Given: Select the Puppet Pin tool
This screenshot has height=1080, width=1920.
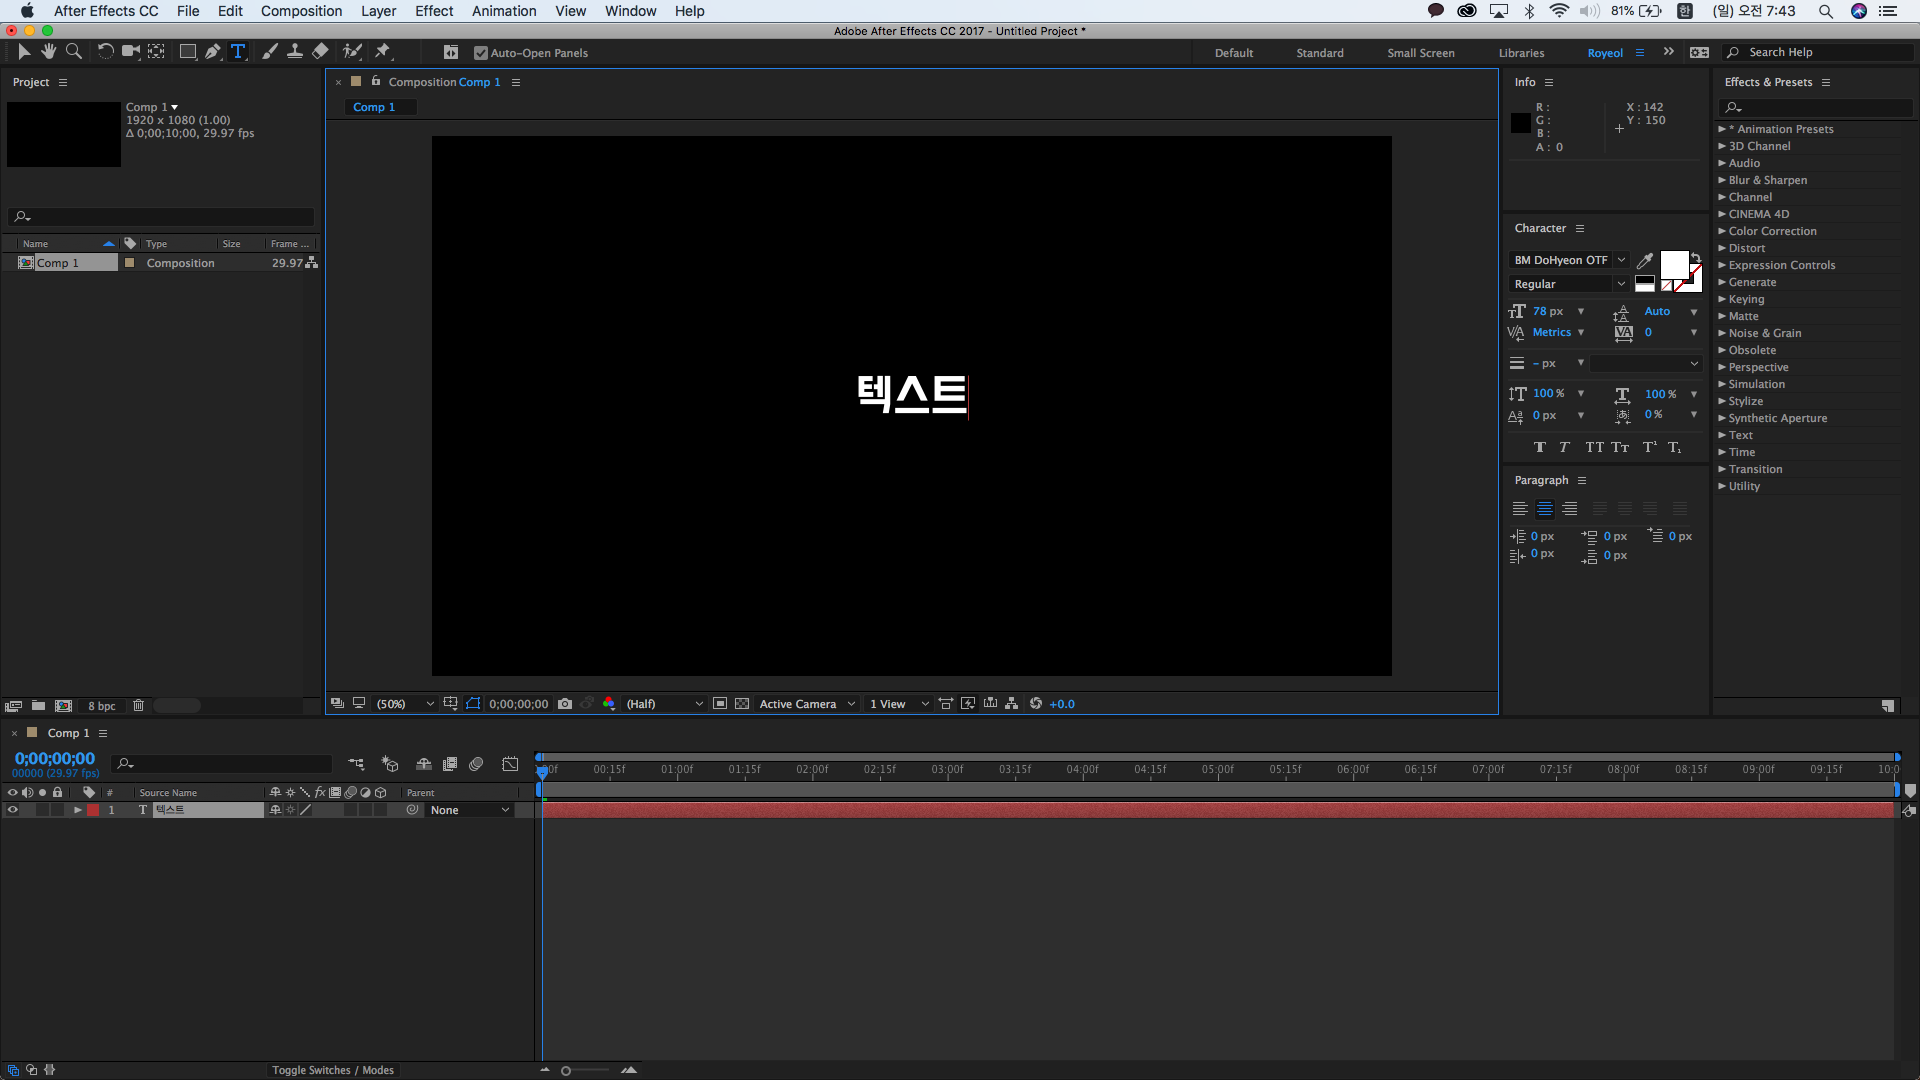Looking at the screenshot, I should pyautogui.click(x=382, y=52).
